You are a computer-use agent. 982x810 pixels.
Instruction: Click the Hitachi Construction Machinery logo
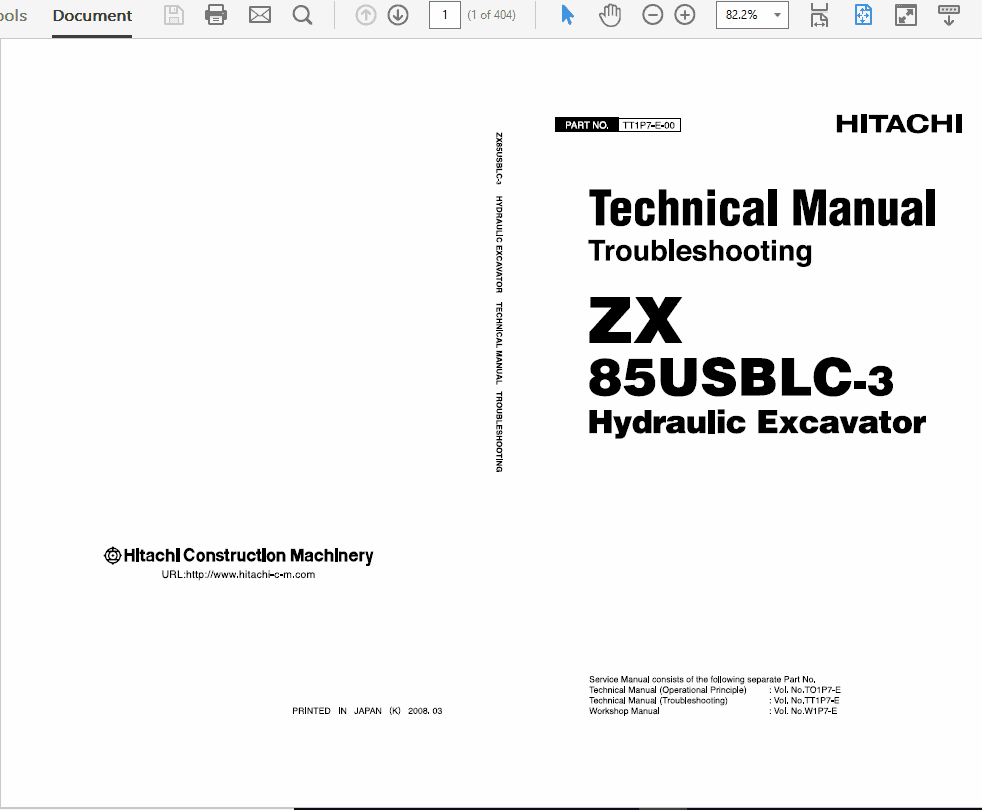[238, 556]
